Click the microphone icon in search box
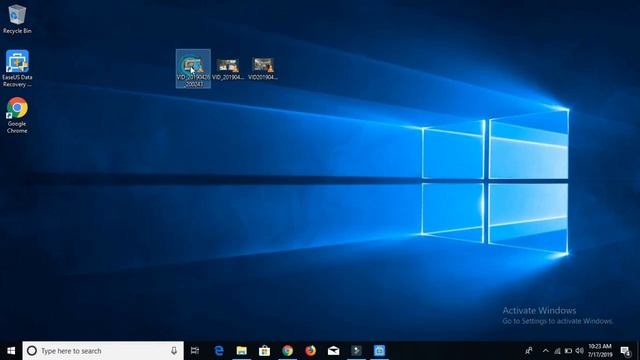The width and height of the screenshot is (640, 360). pos(174,351)
